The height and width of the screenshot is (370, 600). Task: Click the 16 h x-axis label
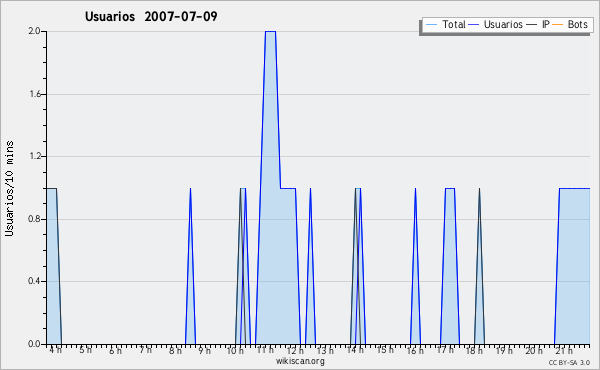(x=415, y=350)
